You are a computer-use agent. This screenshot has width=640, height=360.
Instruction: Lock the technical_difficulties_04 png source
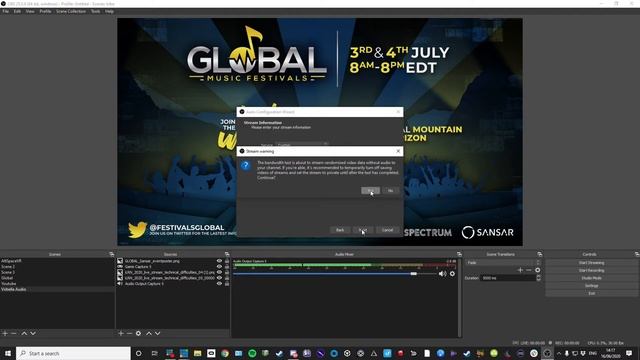pos(227,272)
